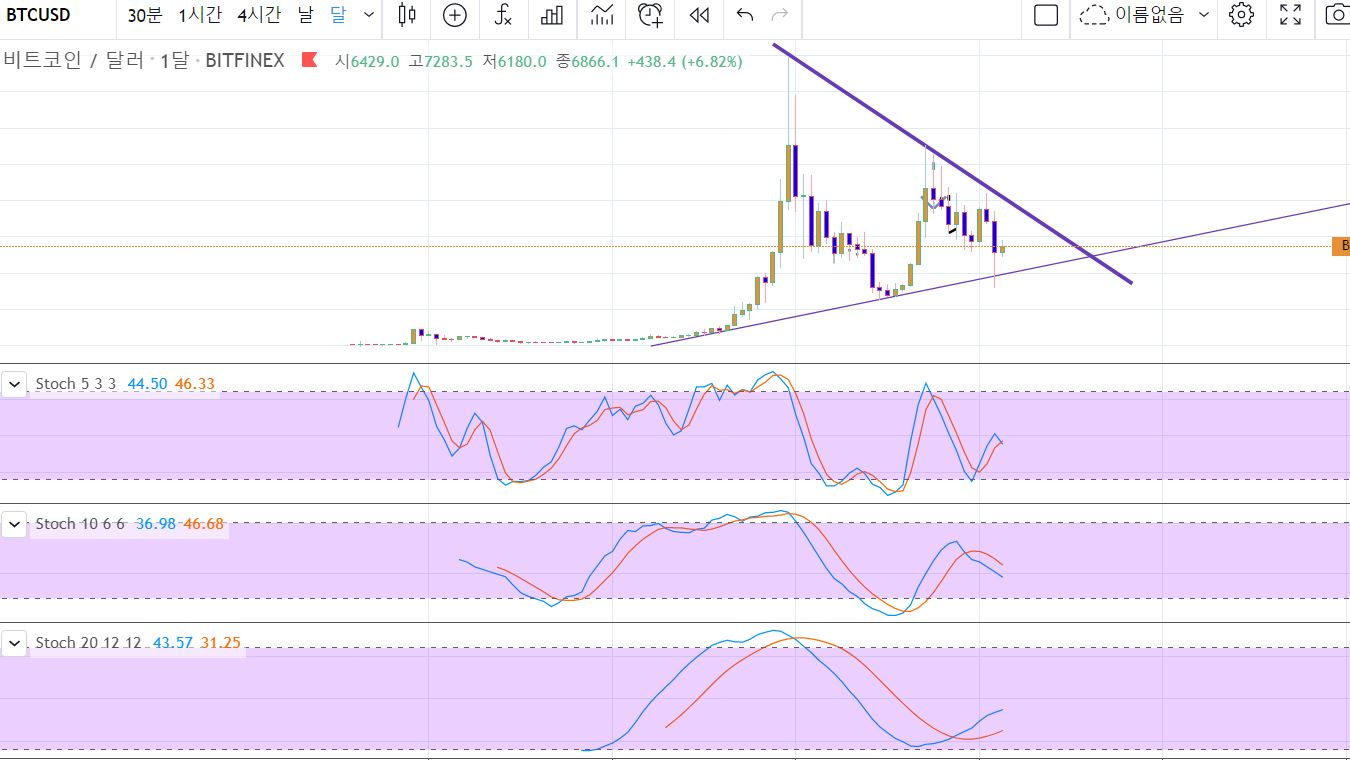
Task: Collapse the Stoch 20 12 12 pane
Action: click(15, 643)
